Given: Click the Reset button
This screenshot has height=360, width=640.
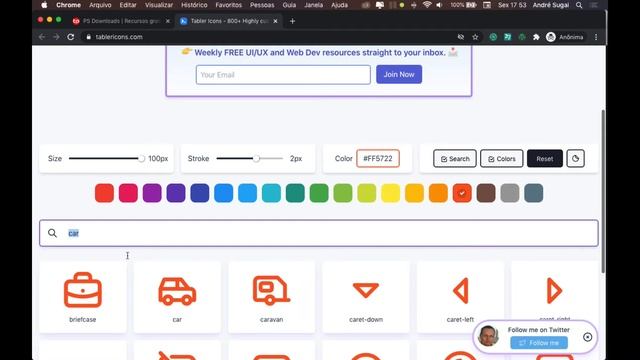Looking at the screenshot, I should [544, 158].
